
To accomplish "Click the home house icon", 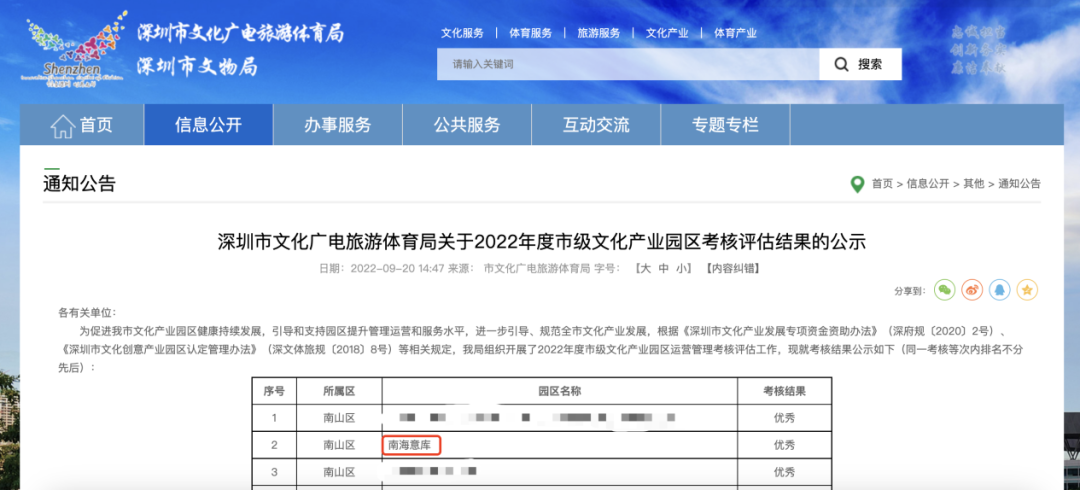I will click(x=63, y=125).
